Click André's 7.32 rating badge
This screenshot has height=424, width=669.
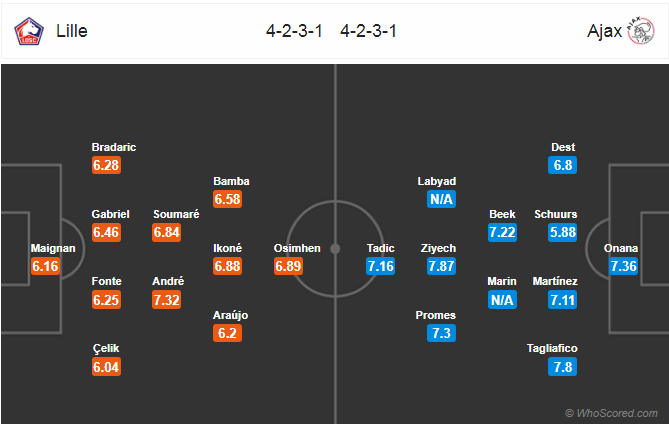click(166, 300)
